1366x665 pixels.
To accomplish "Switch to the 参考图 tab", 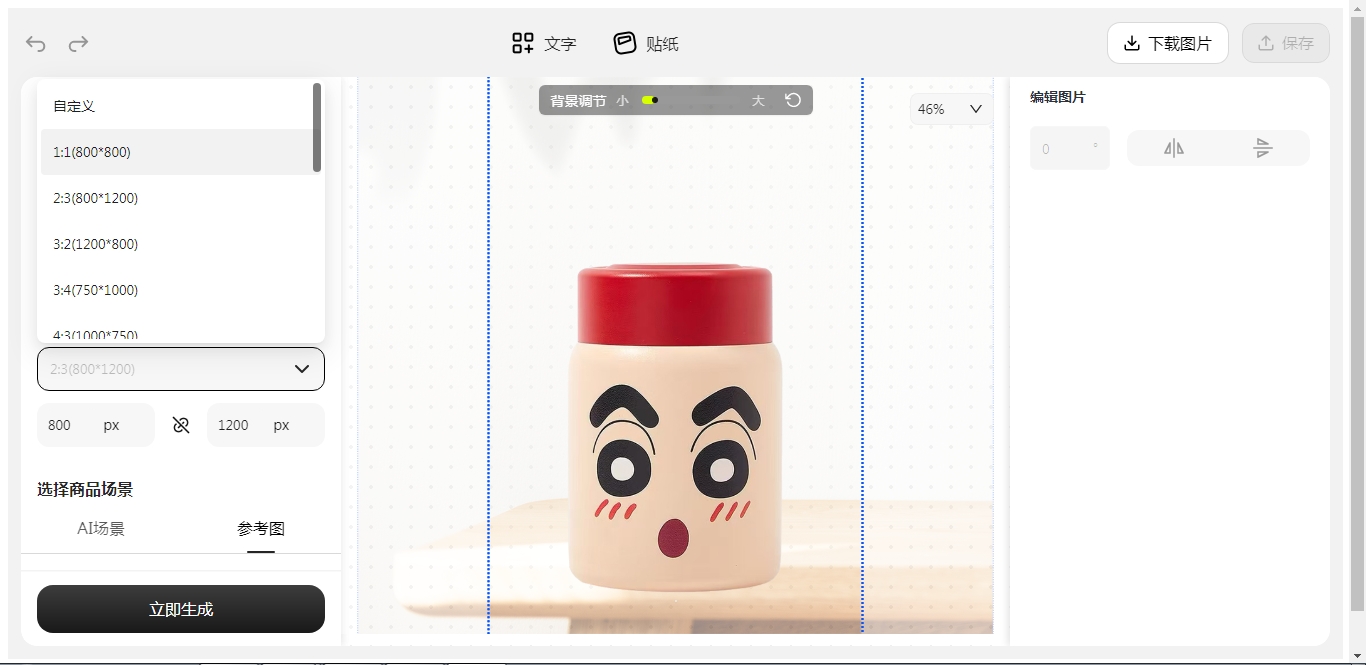I will pos(261,528).
